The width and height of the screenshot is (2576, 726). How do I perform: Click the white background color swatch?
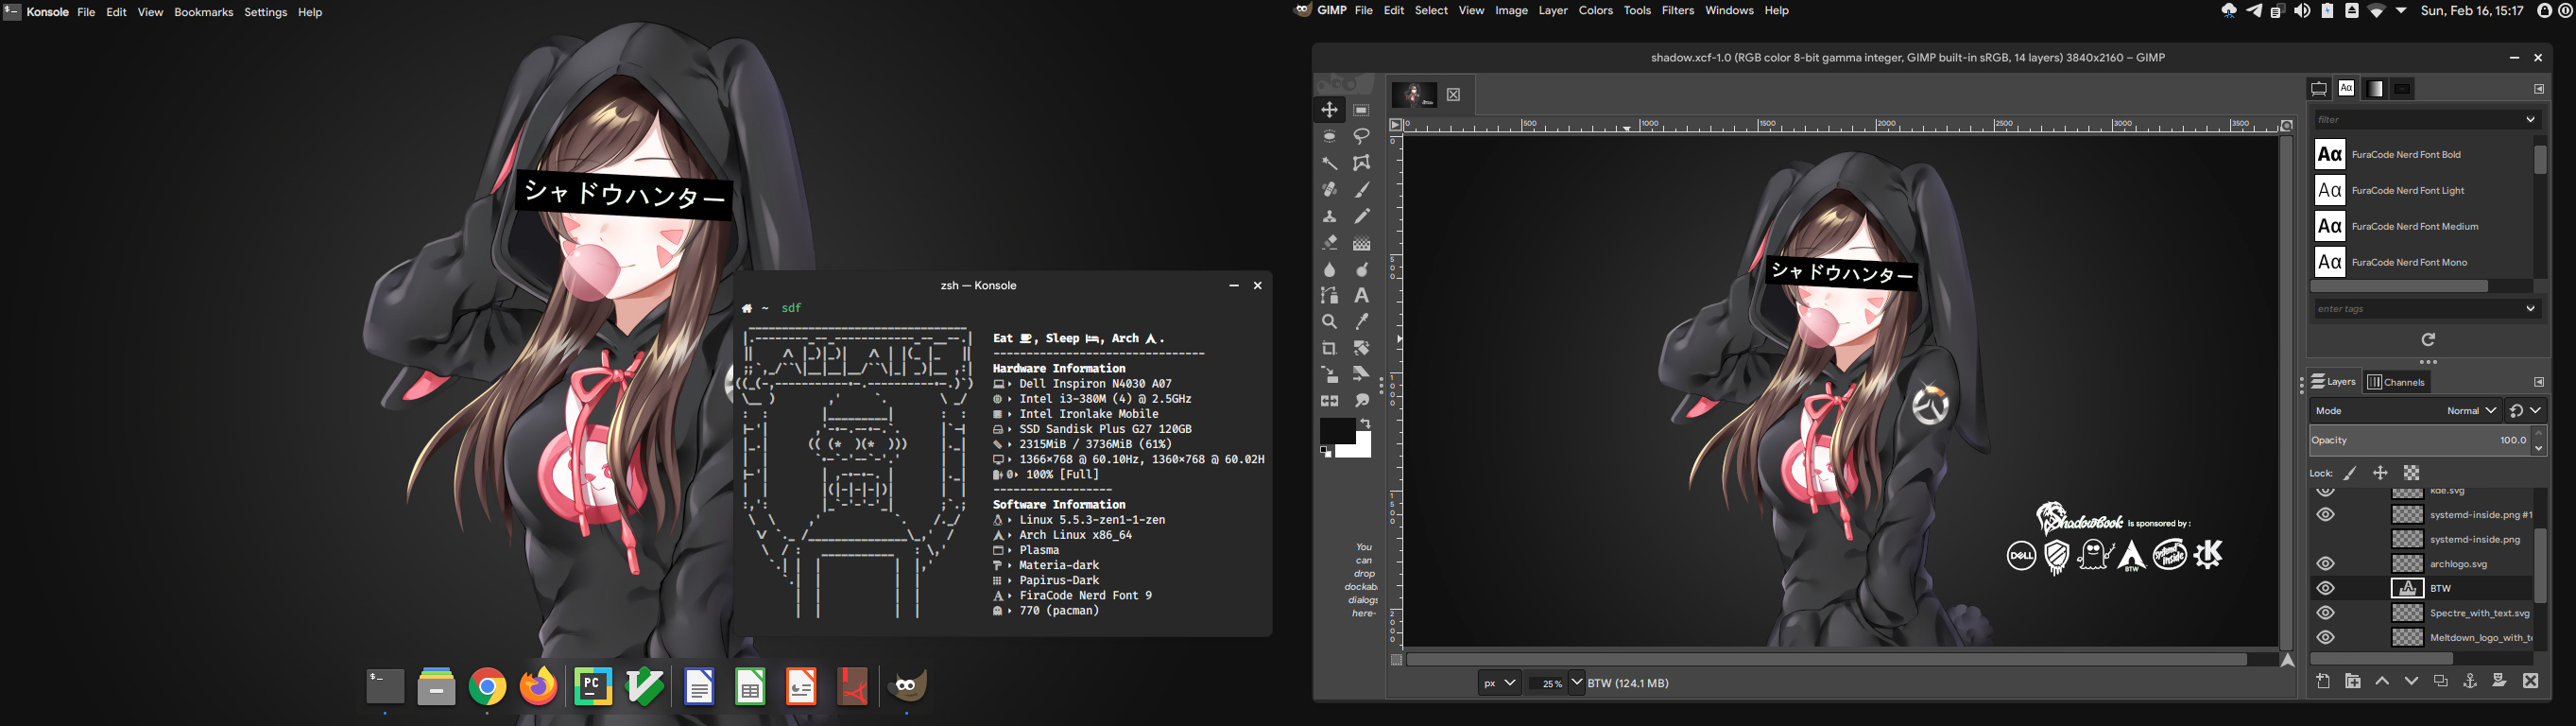pyautogui.click(x=1360, y=449)
